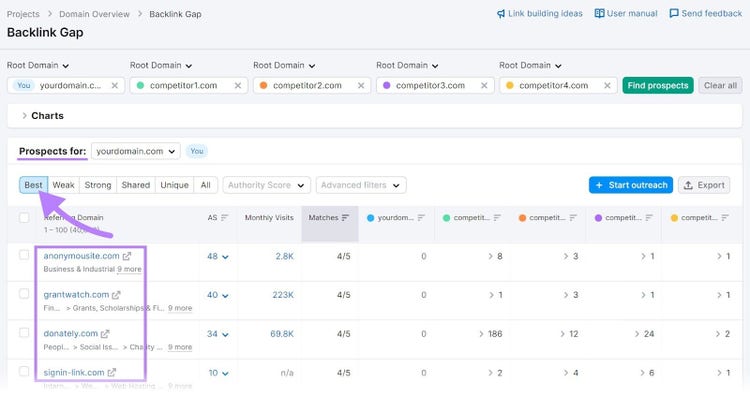Screen dimensions: 750x397
Task: Export the prospects table
Action: tap(704, 185)
